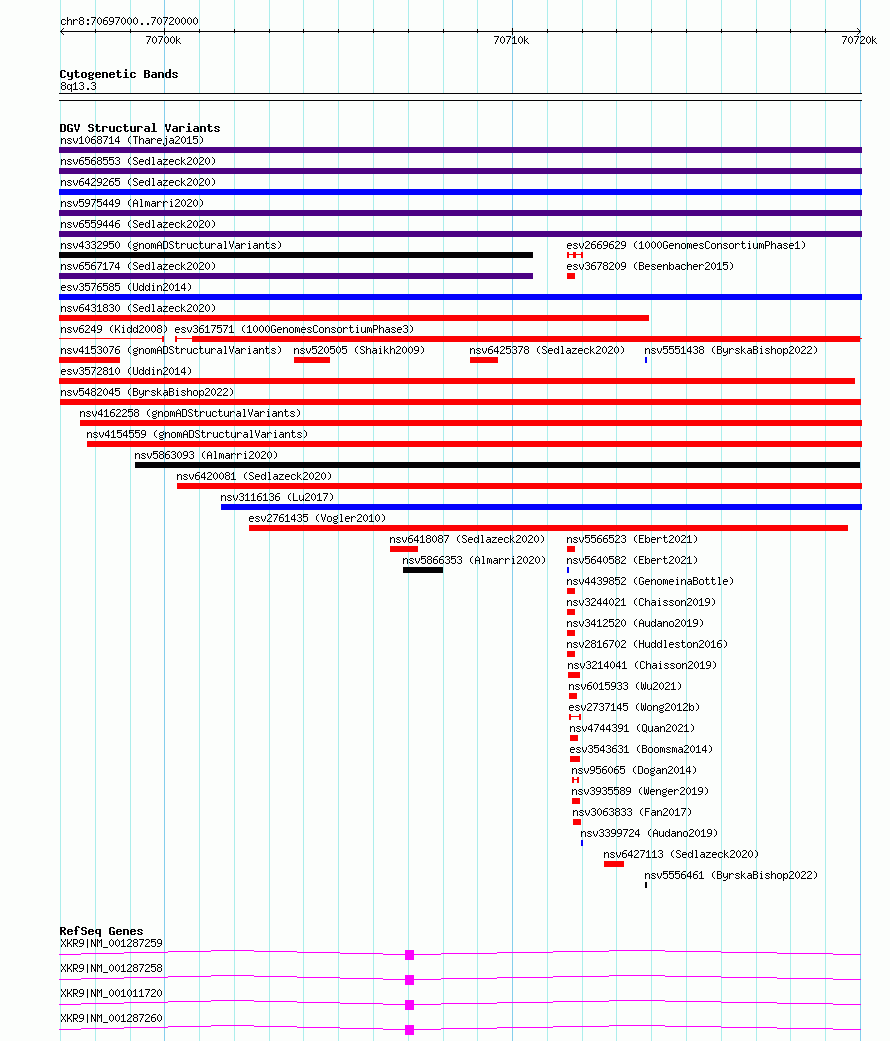Click nsv6418087 (Sedlazeck2020) label
Image resolution: width=890 pixels, height=1041 pixels.
(x=467, y=540)
